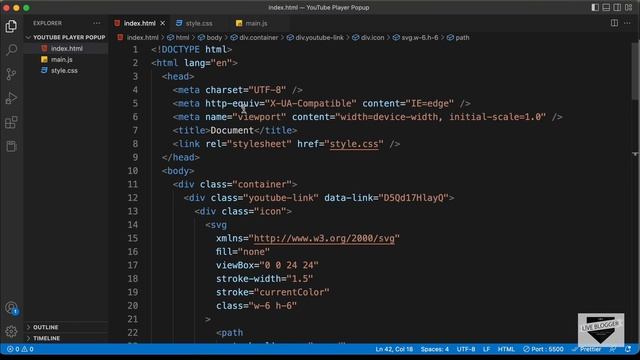Click div.youtube-link breadcrumb item
Image resolution: width=640 pixels, height=360 pixels.
click(315, 37)
